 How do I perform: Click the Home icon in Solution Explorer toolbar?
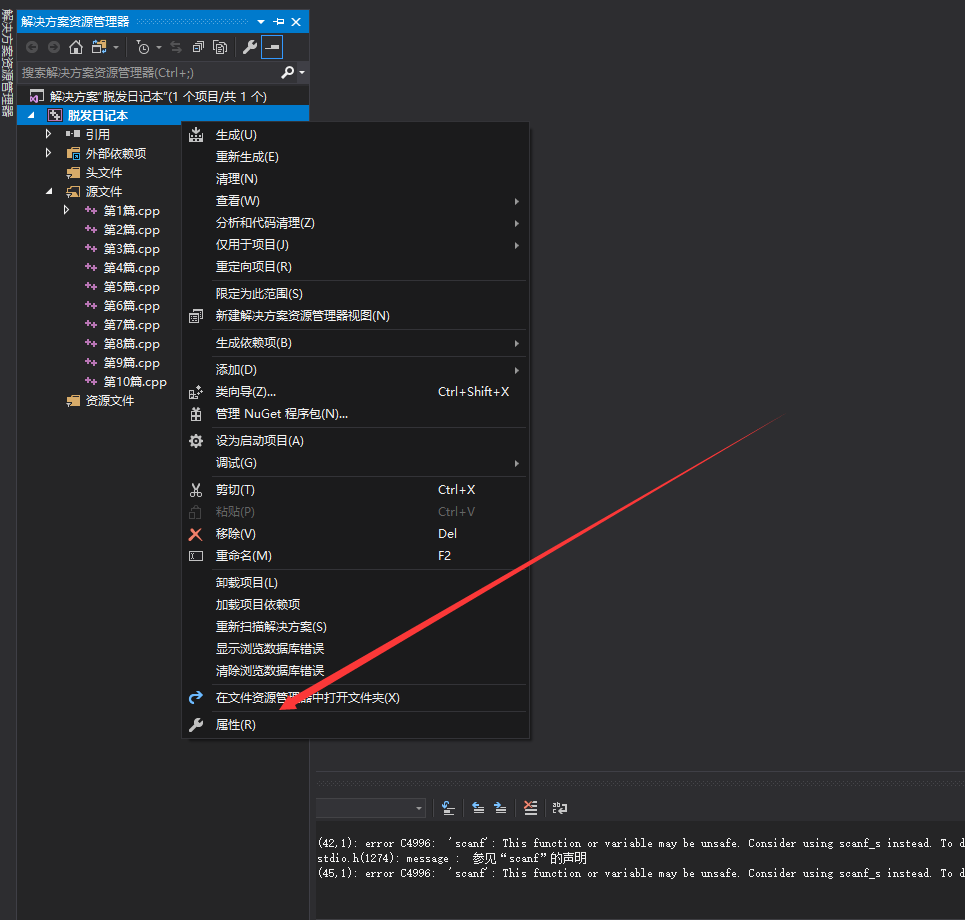tap(76, 47)
